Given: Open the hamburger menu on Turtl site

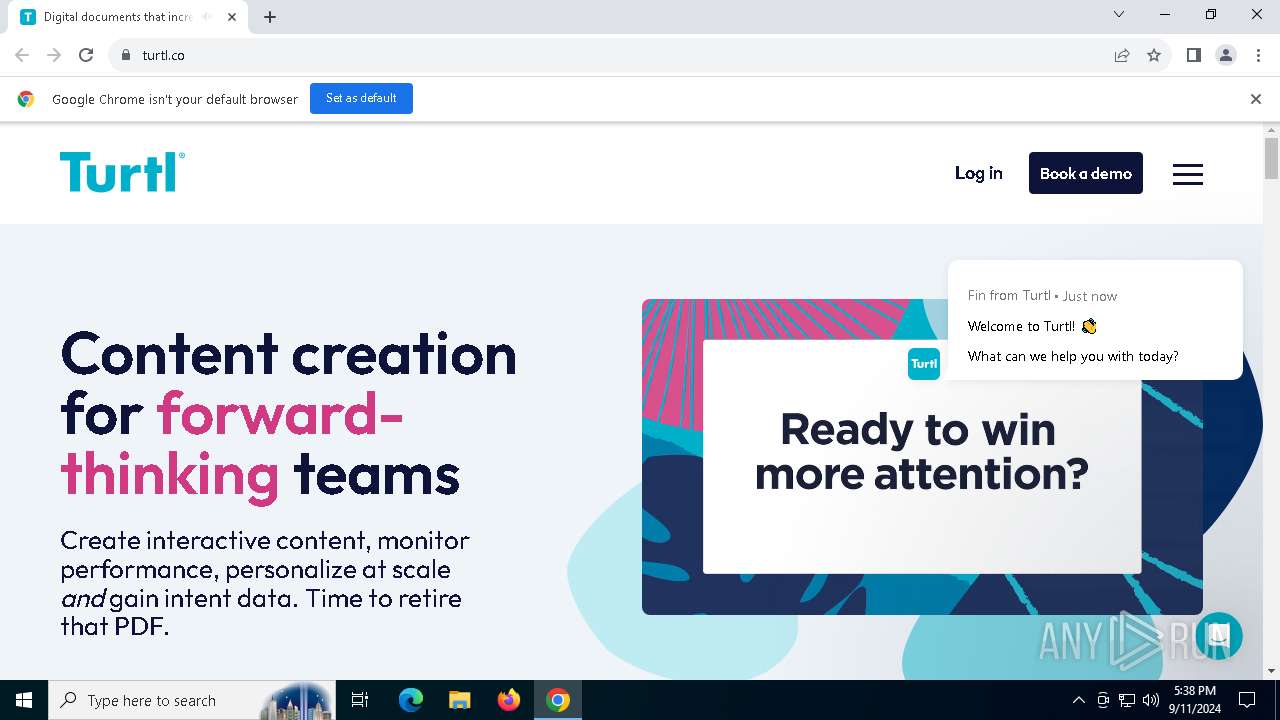Looking at the screenshot, I should coord(1187,174).
